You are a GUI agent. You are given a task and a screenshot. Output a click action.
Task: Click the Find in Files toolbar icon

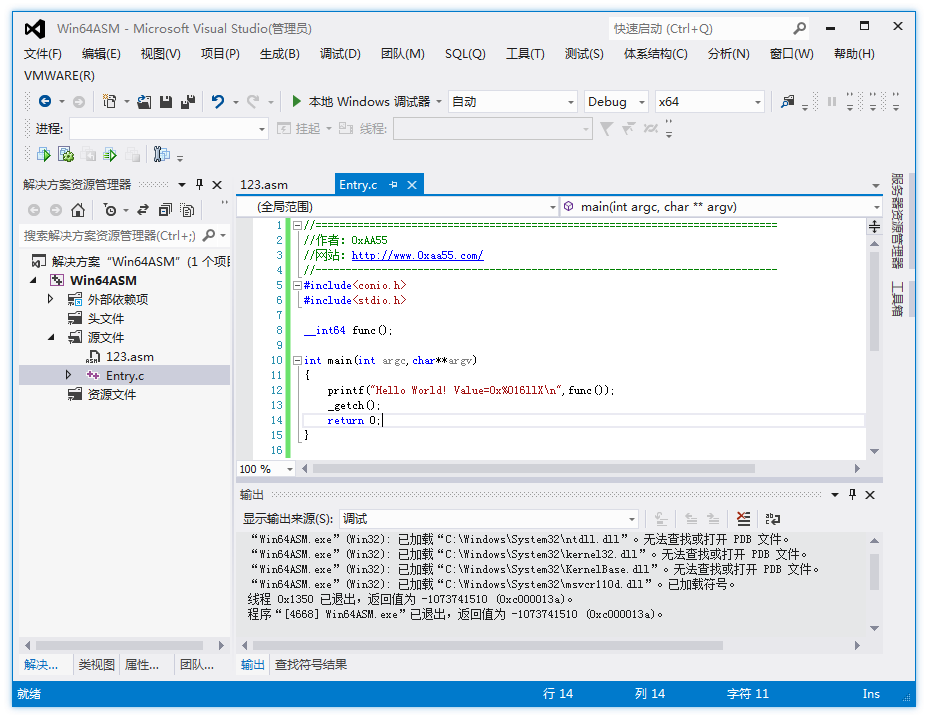click(x=789, y=101)
